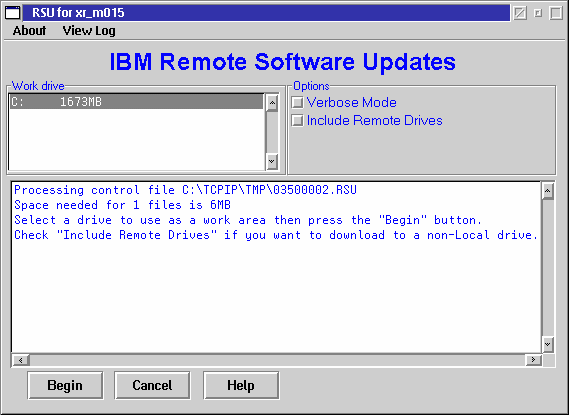Click the Help button

(x=241, y=385)
